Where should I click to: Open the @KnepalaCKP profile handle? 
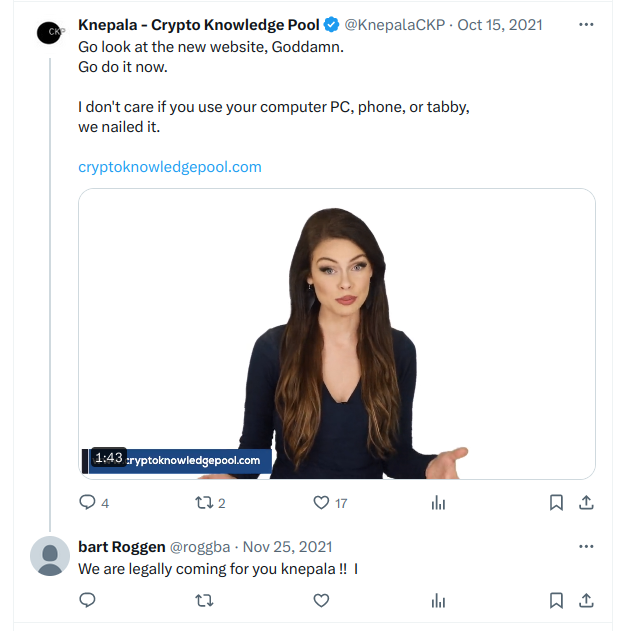(394, 25)
